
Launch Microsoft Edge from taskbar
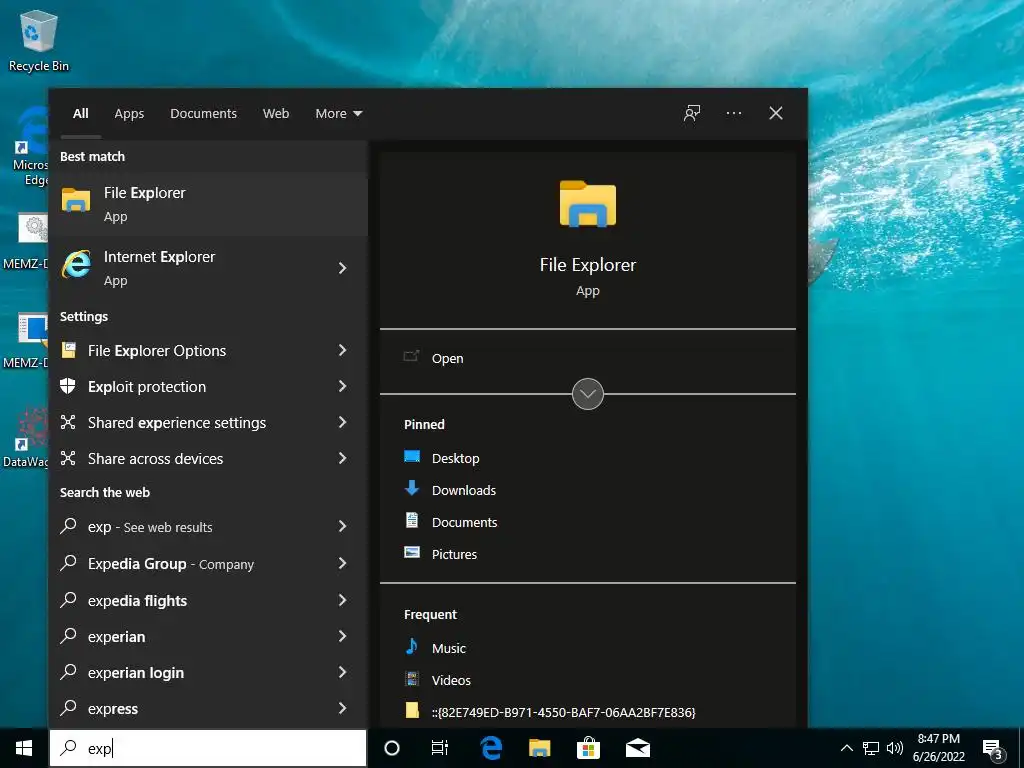pos(491,748)
